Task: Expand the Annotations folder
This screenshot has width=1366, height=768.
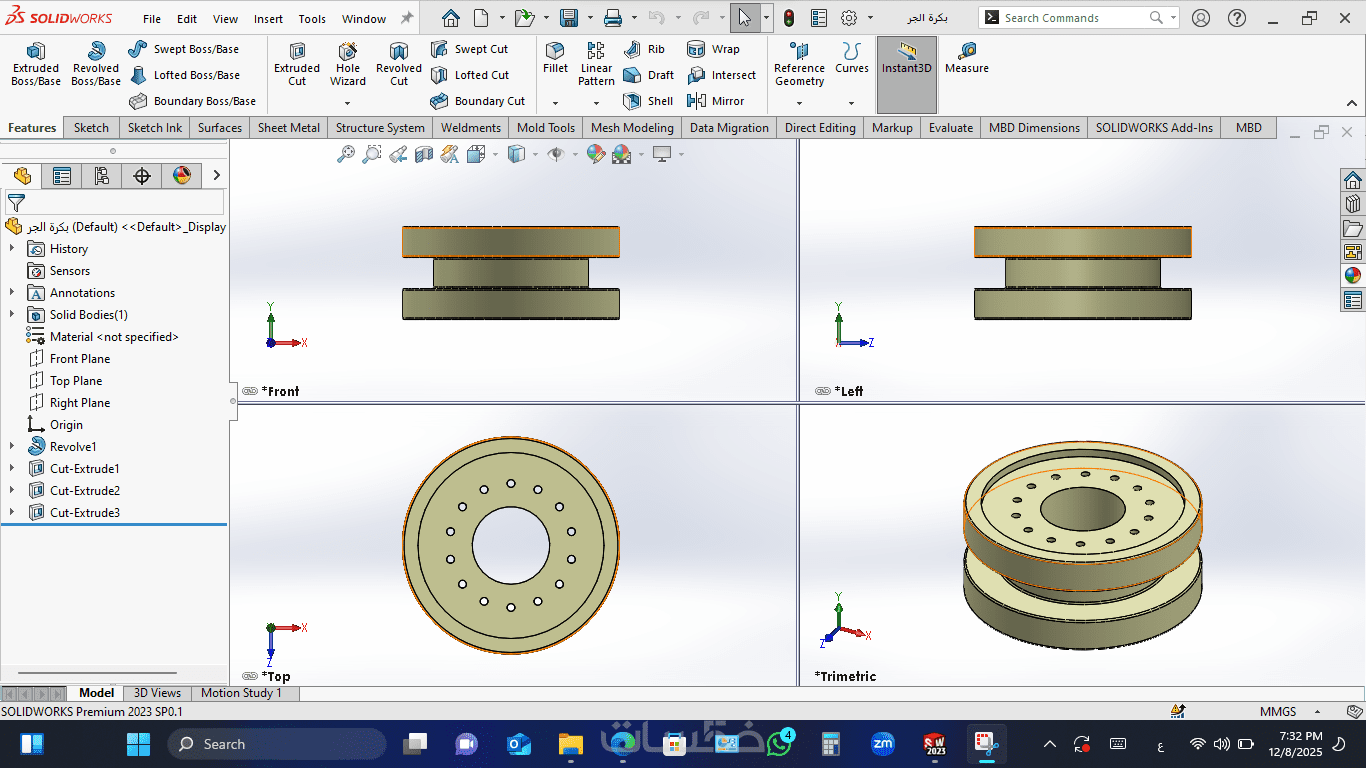Action: pos(12,293)
